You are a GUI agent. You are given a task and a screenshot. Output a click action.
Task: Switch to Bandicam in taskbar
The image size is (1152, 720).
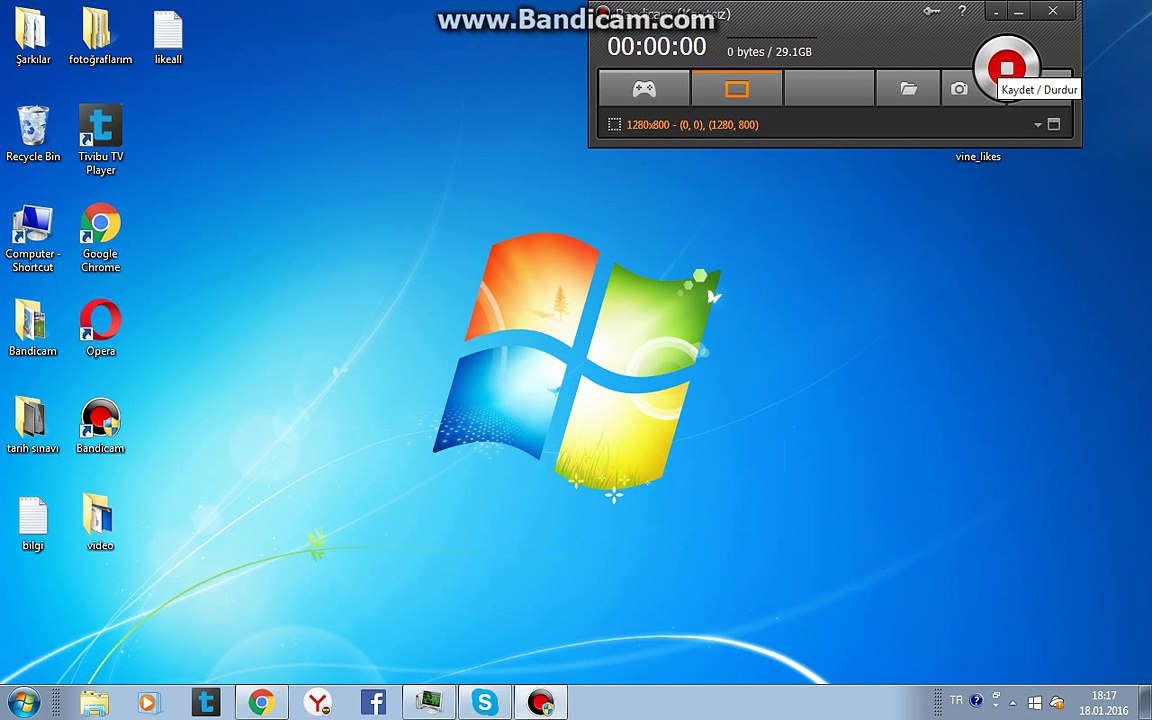pyautogui.click(x=541, y=702)
